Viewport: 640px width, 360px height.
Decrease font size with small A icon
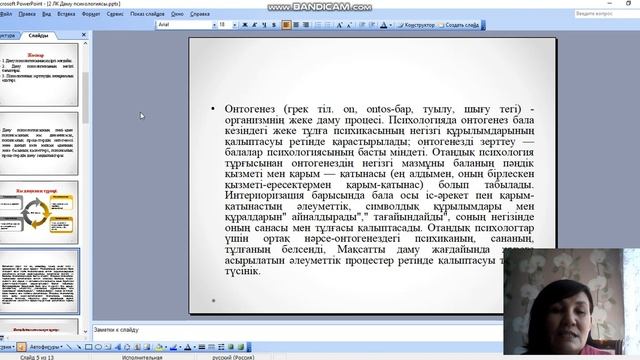(349, 25)
